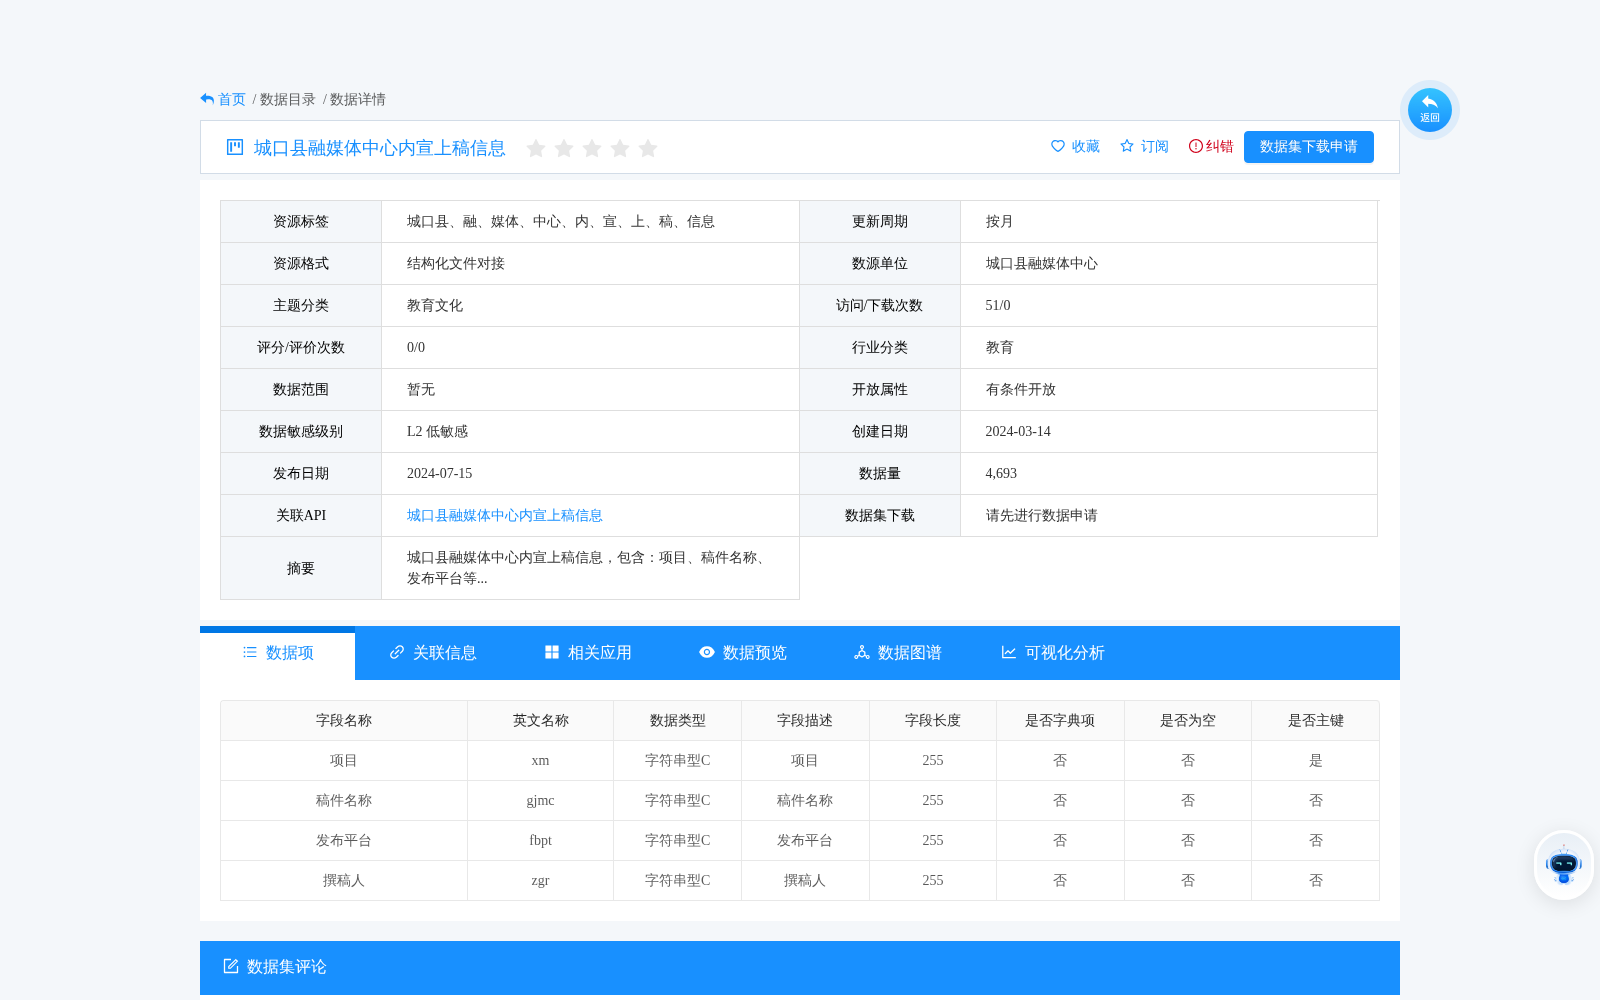Image resolution: width=1600 pixels, height=1000 pixels.
Task: Click the gjmc English name cell
Action: [541, 801]
